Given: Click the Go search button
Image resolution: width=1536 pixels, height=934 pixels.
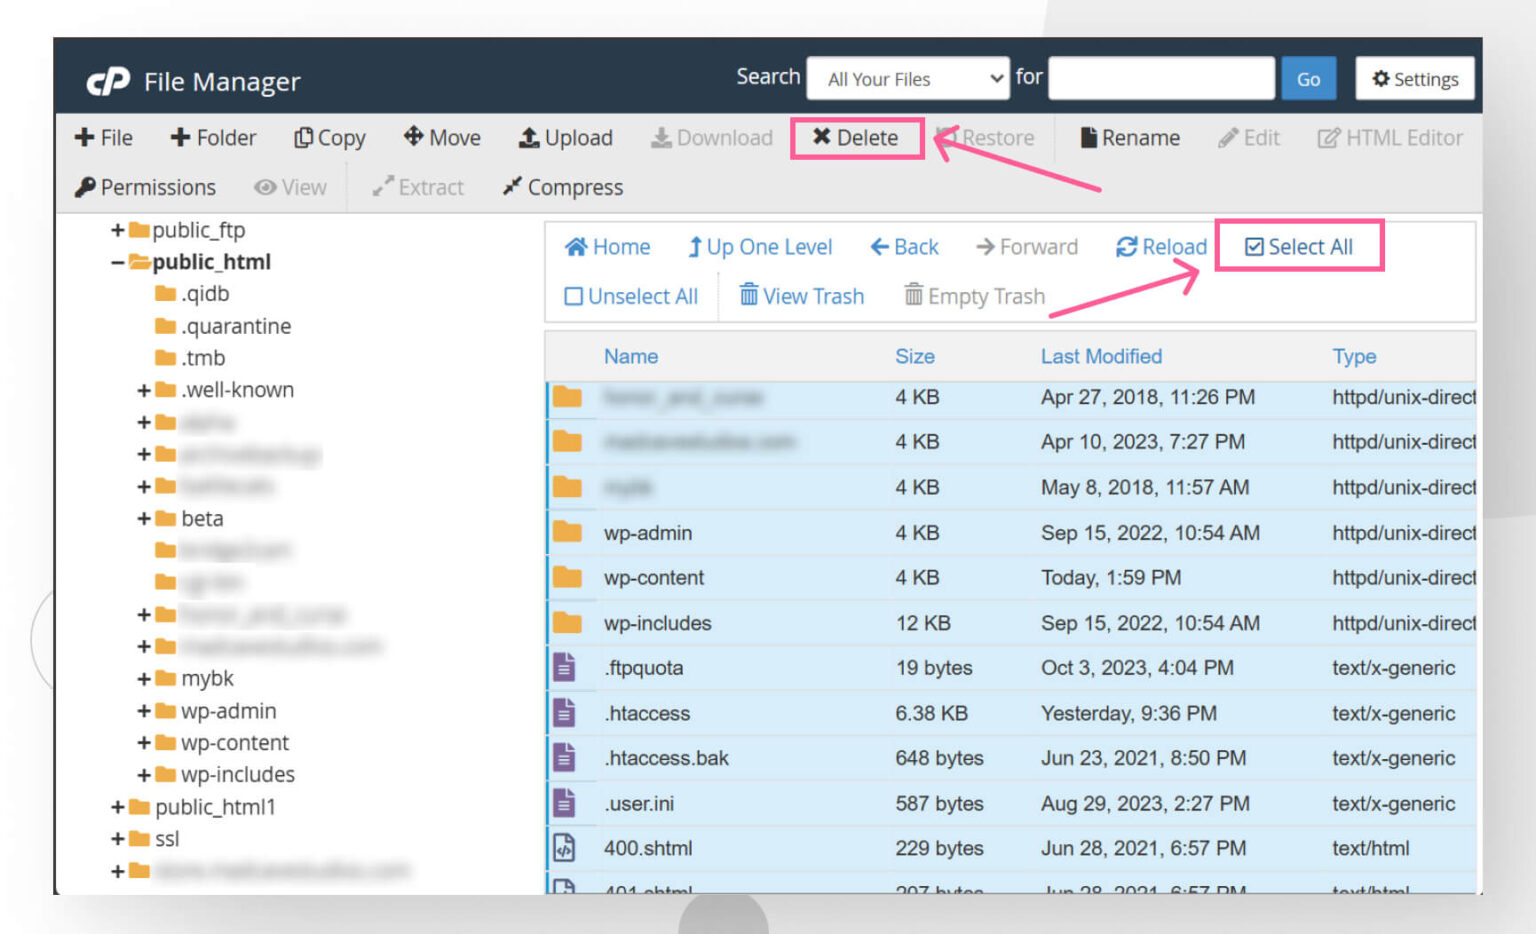Looking at the screenshot, I should click(x=1308, y=78).
